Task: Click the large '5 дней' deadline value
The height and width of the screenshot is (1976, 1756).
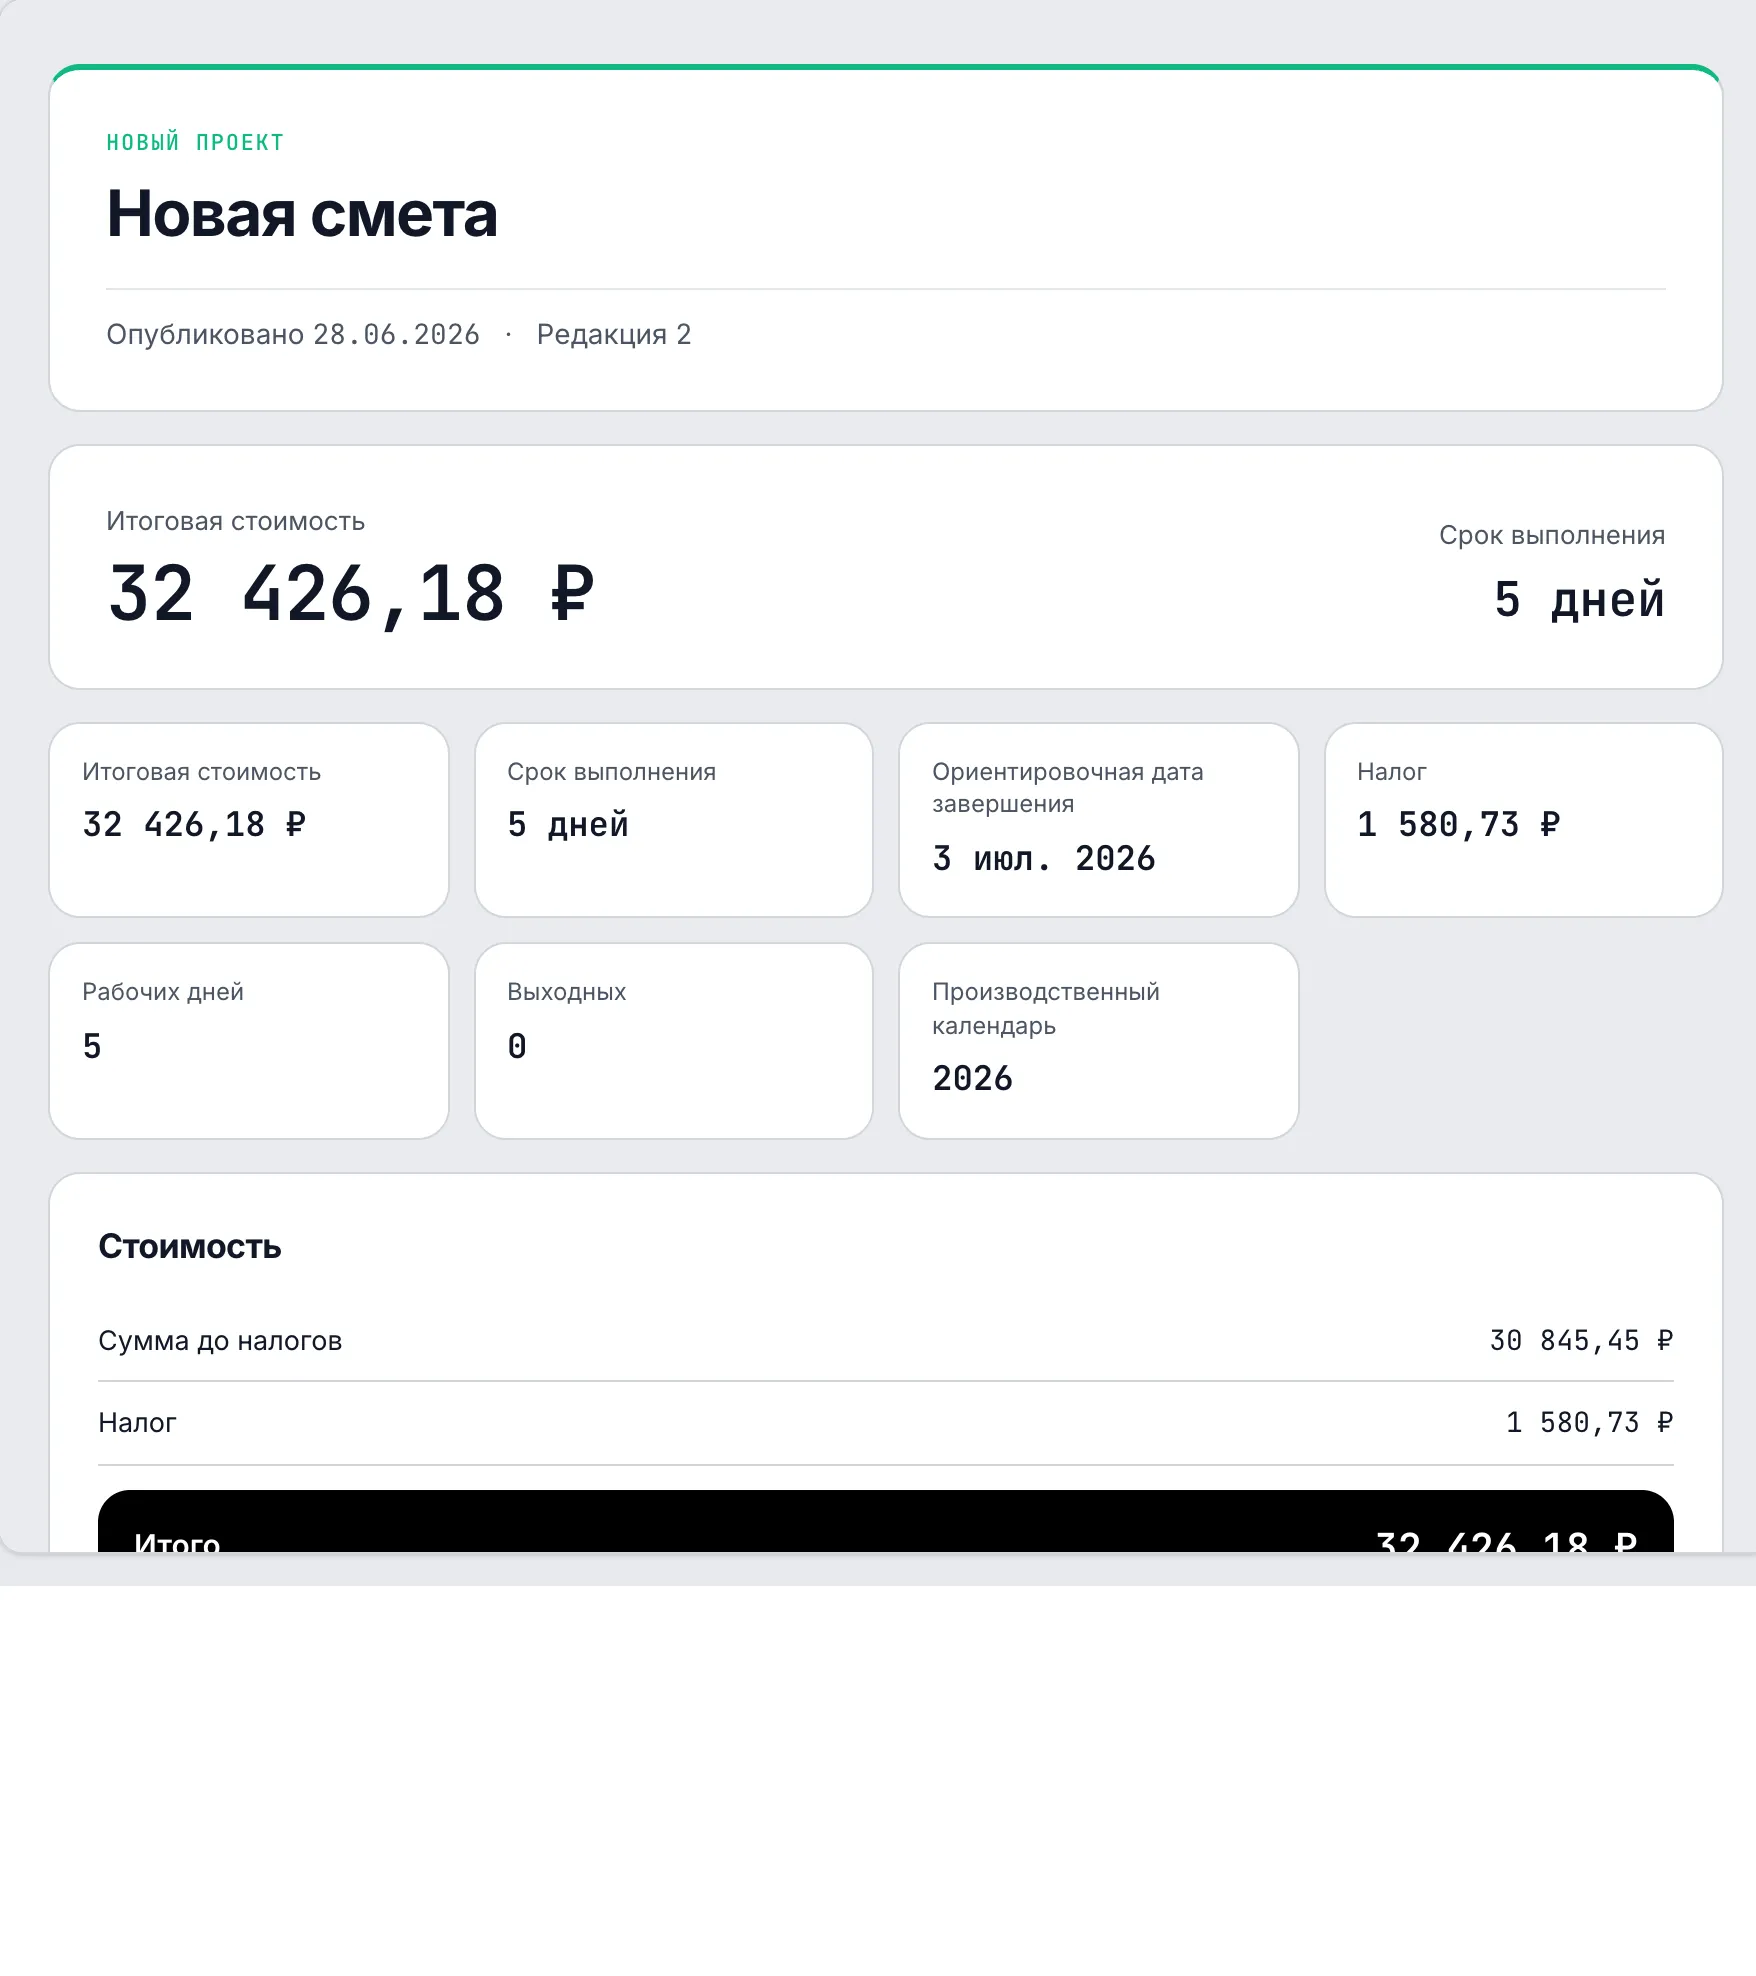Action: pyautogui.click(x=1579, y=600)
